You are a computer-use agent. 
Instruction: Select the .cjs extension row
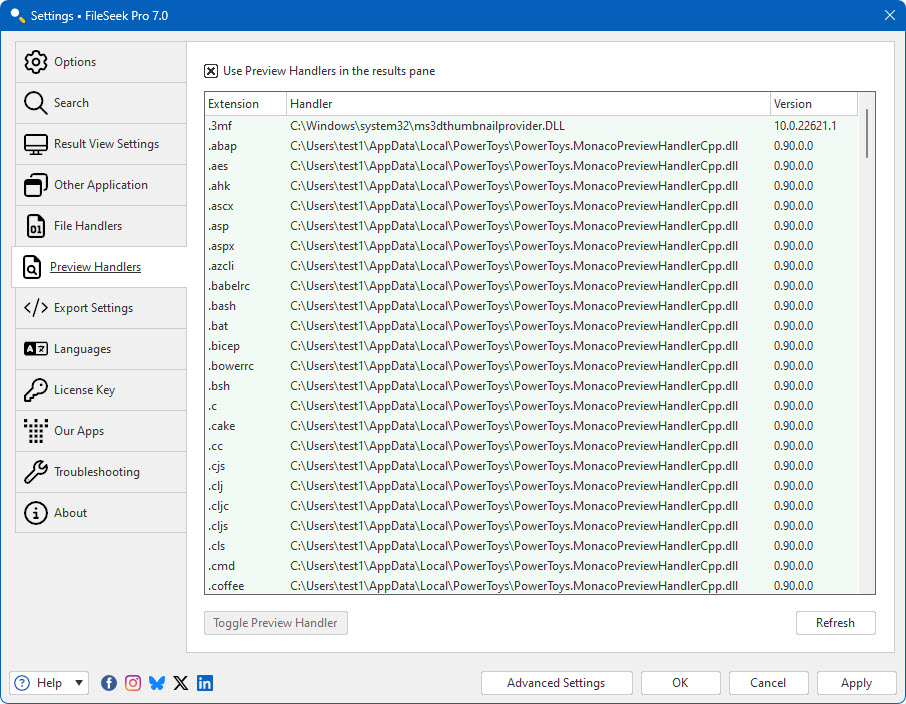[x=532, y=466]
